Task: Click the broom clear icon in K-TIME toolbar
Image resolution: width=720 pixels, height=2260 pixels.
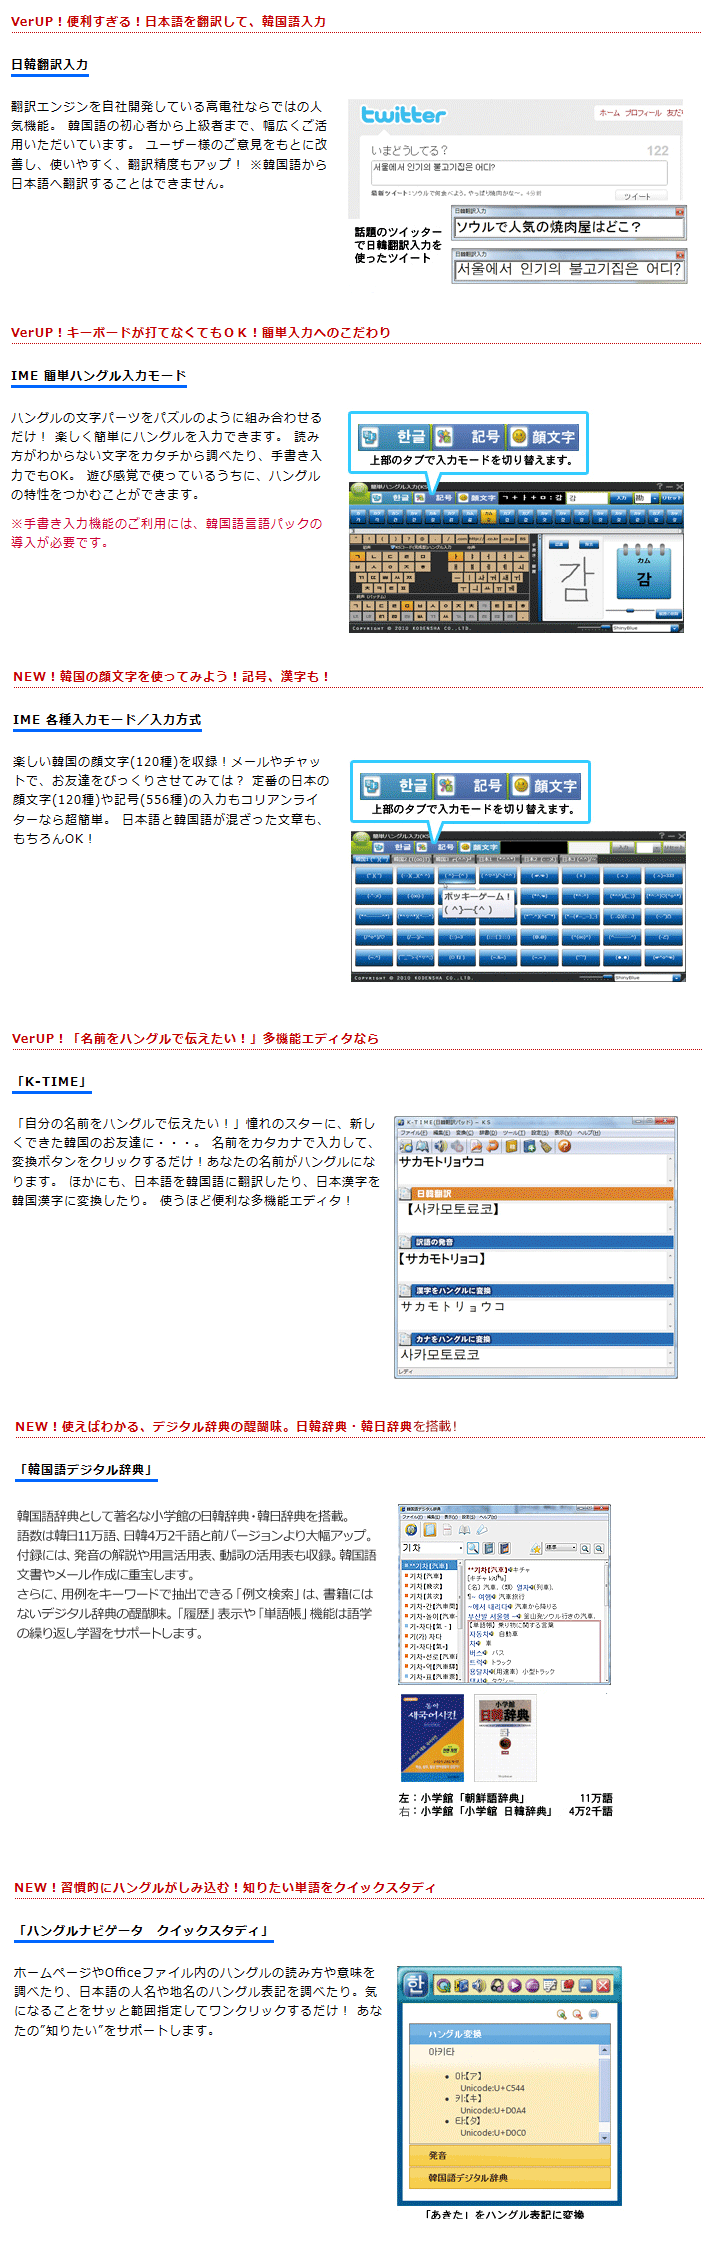Action: pyautogui.click(x=545, y=1146)
